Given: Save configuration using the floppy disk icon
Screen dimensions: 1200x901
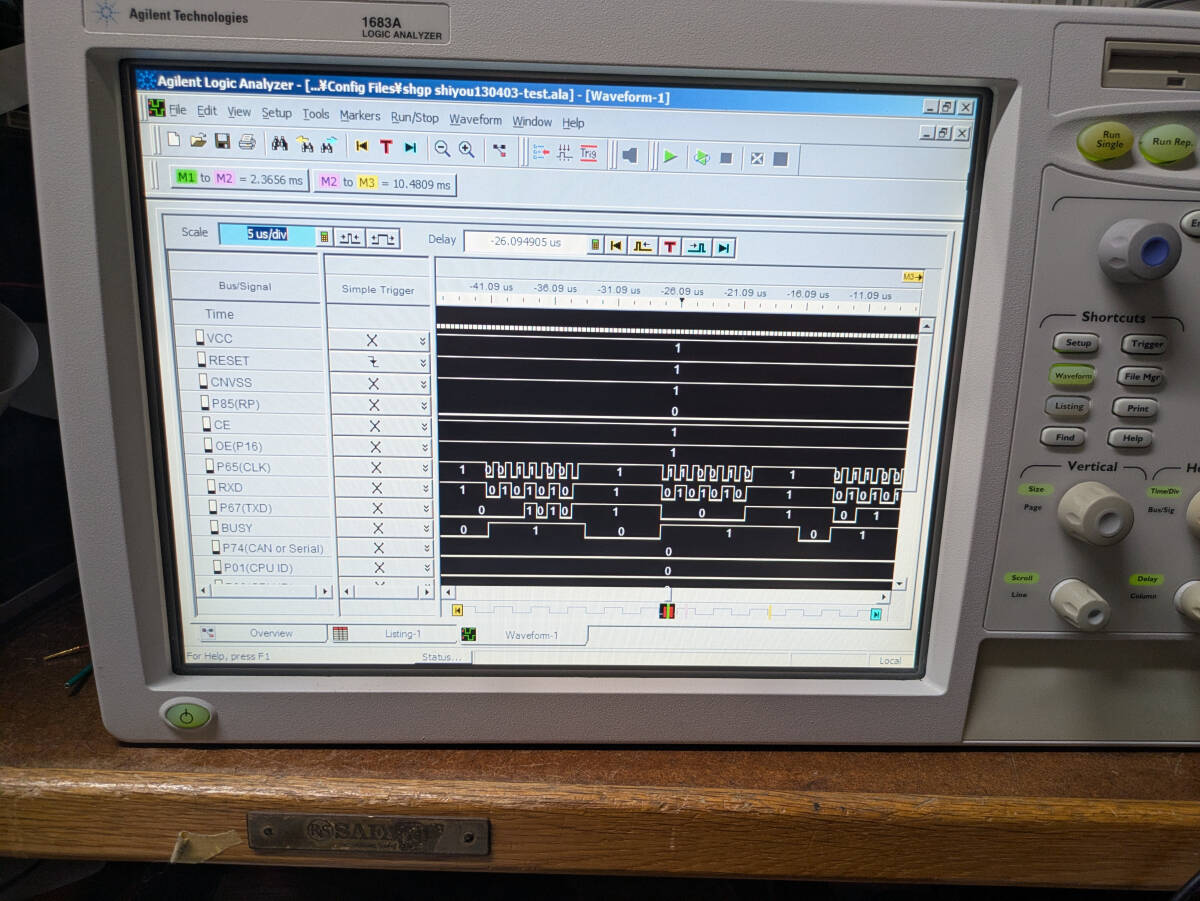Looking at the screenshot, I should (x=222, y=142).
